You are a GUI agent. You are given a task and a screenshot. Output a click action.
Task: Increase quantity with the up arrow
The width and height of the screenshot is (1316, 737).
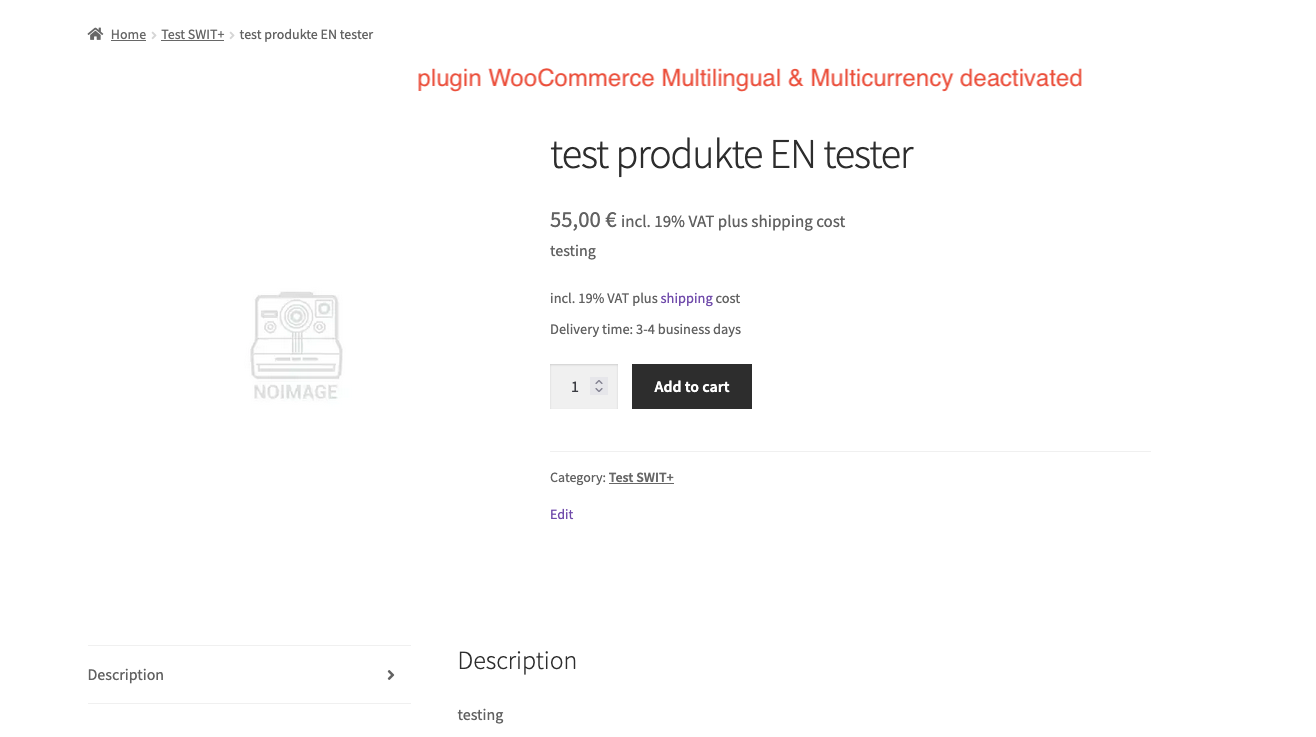tap(599, 381)
